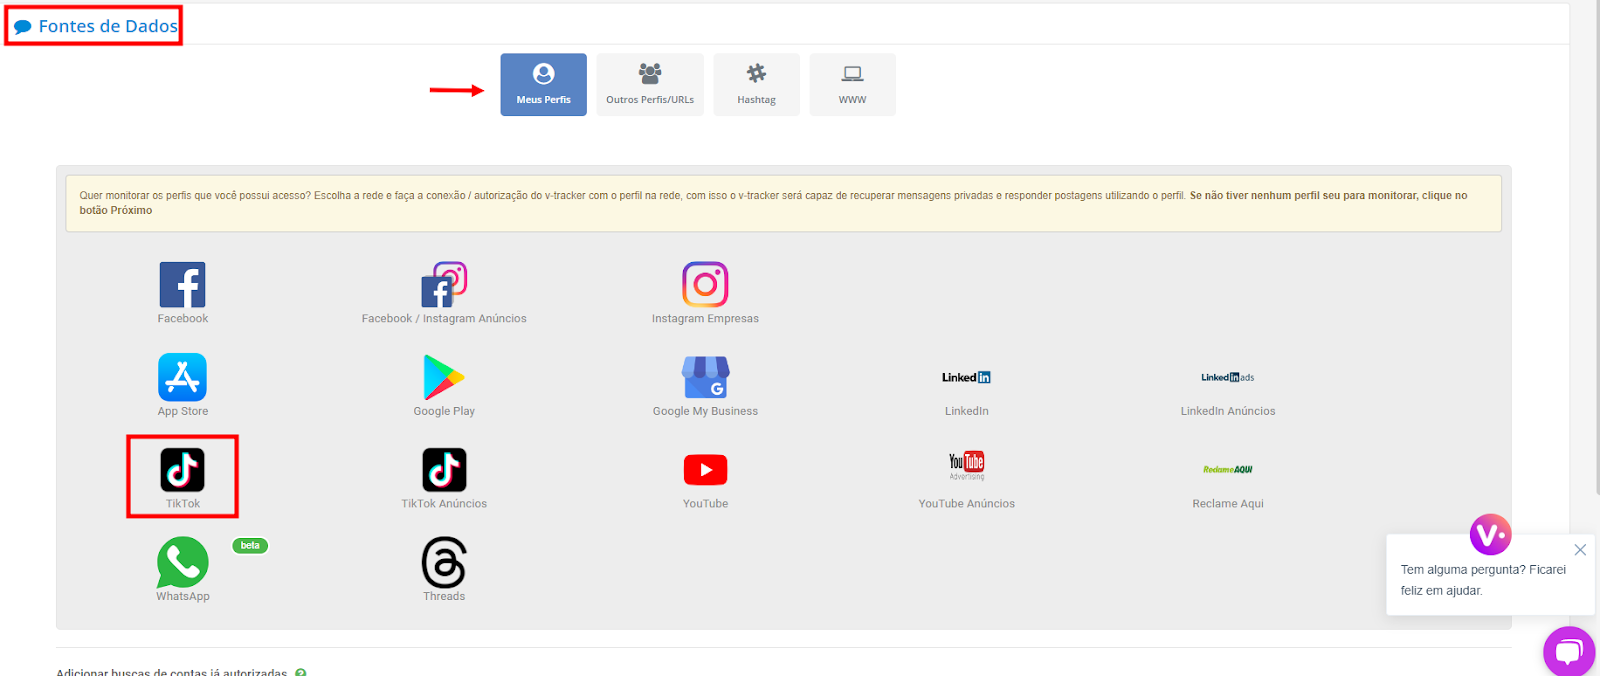Open the Hashtag tab

[x=756, y=85]
